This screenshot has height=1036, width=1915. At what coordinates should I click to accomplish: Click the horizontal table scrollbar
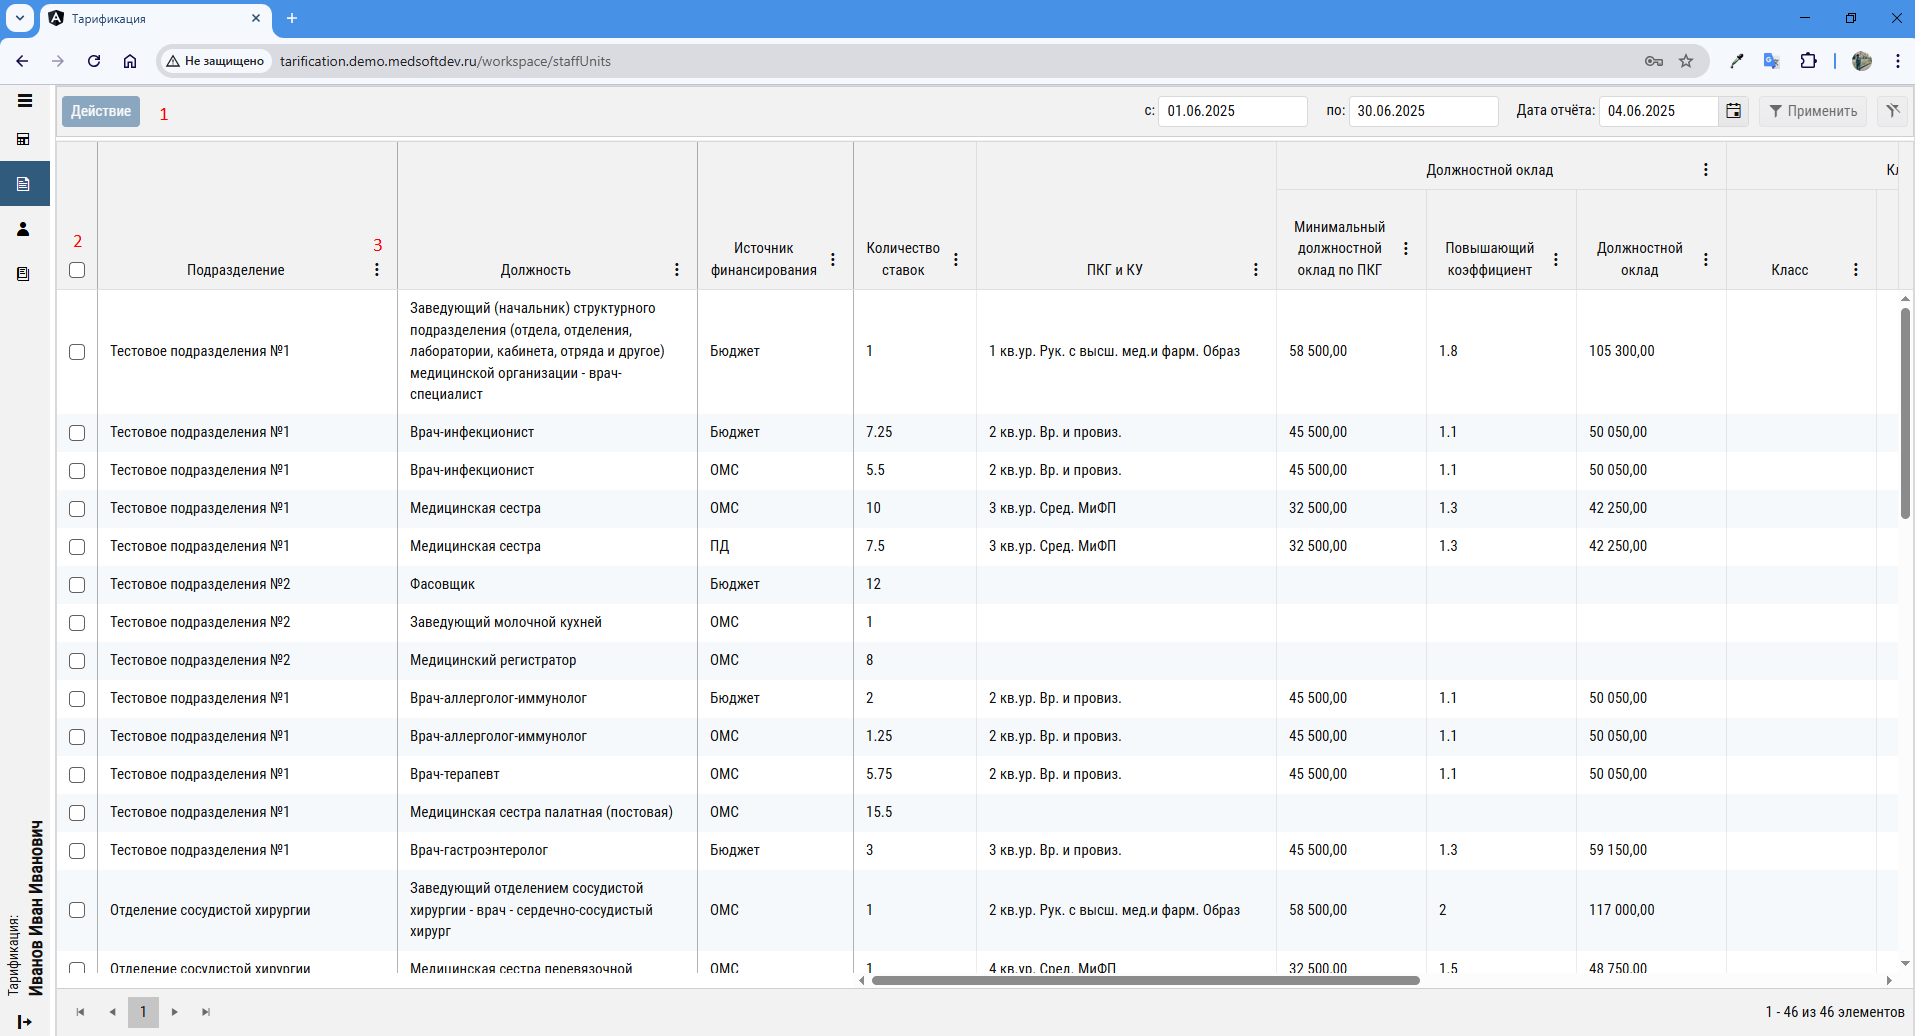pos(1145,980)
